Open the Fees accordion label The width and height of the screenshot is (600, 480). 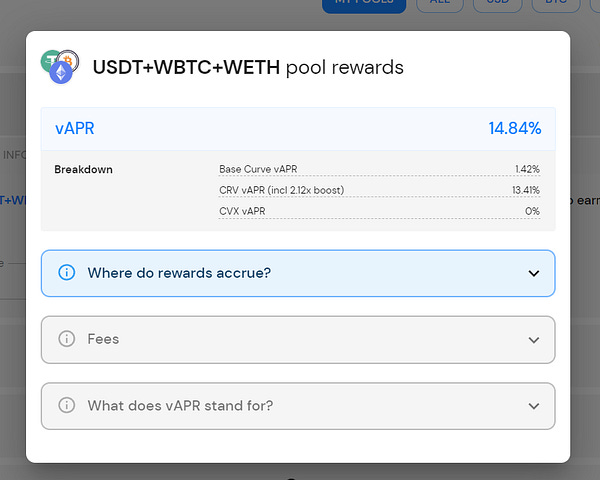pos(103,339)
